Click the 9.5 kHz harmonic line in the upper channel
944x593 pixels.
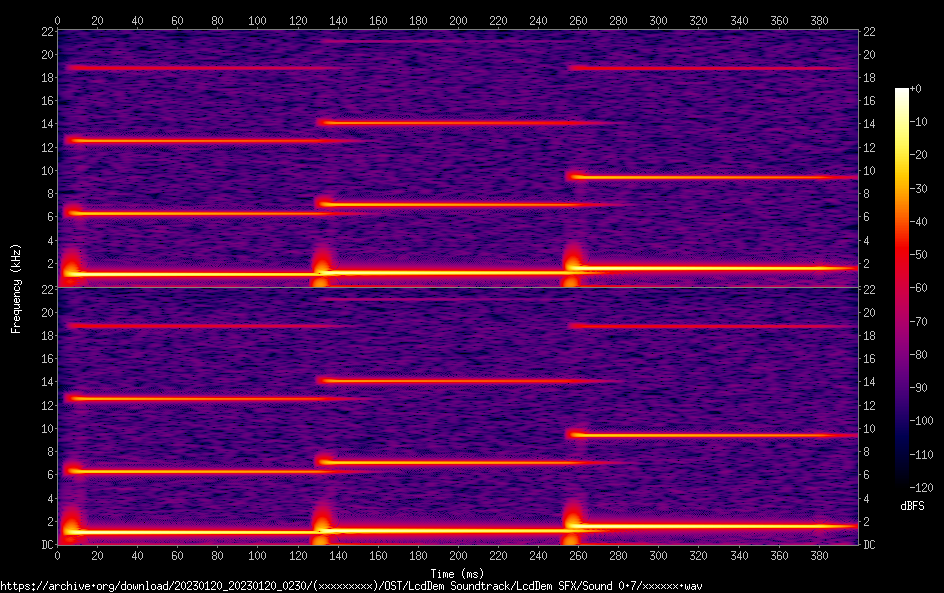point(700,177)
